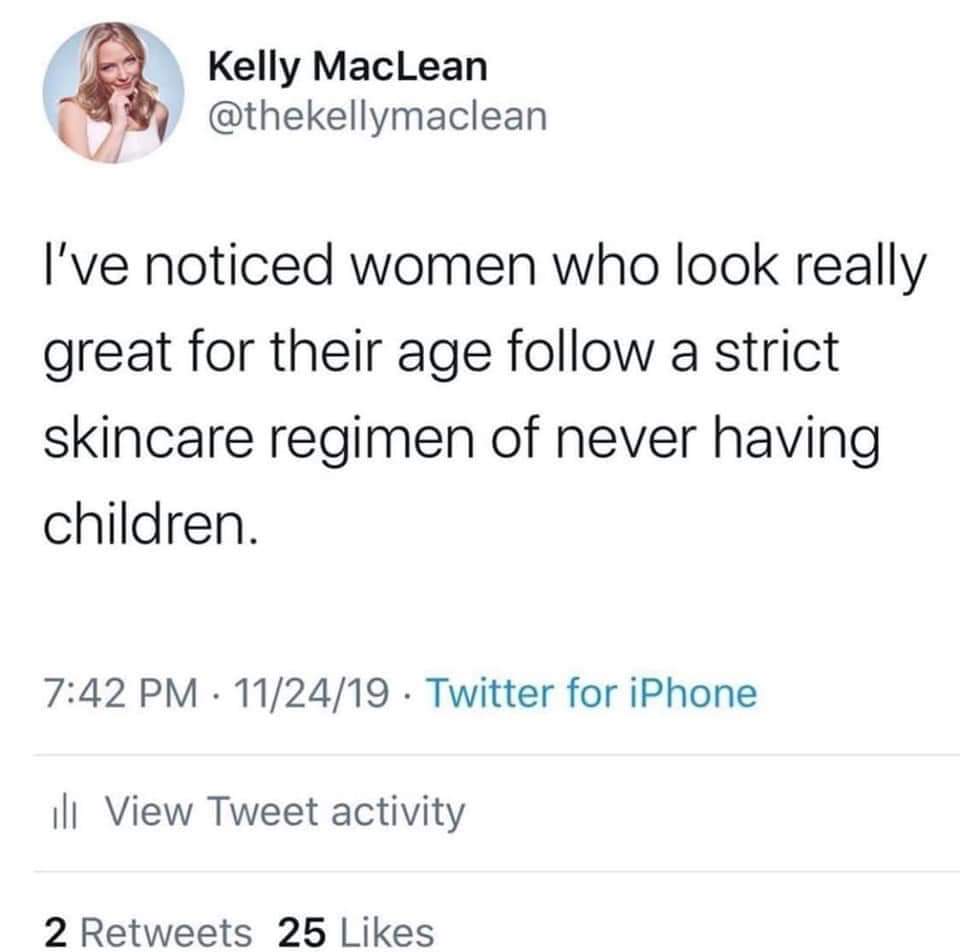Click the @thekellymaclean handle
Viewport: 960px width, 952px height.
[378, 117]
